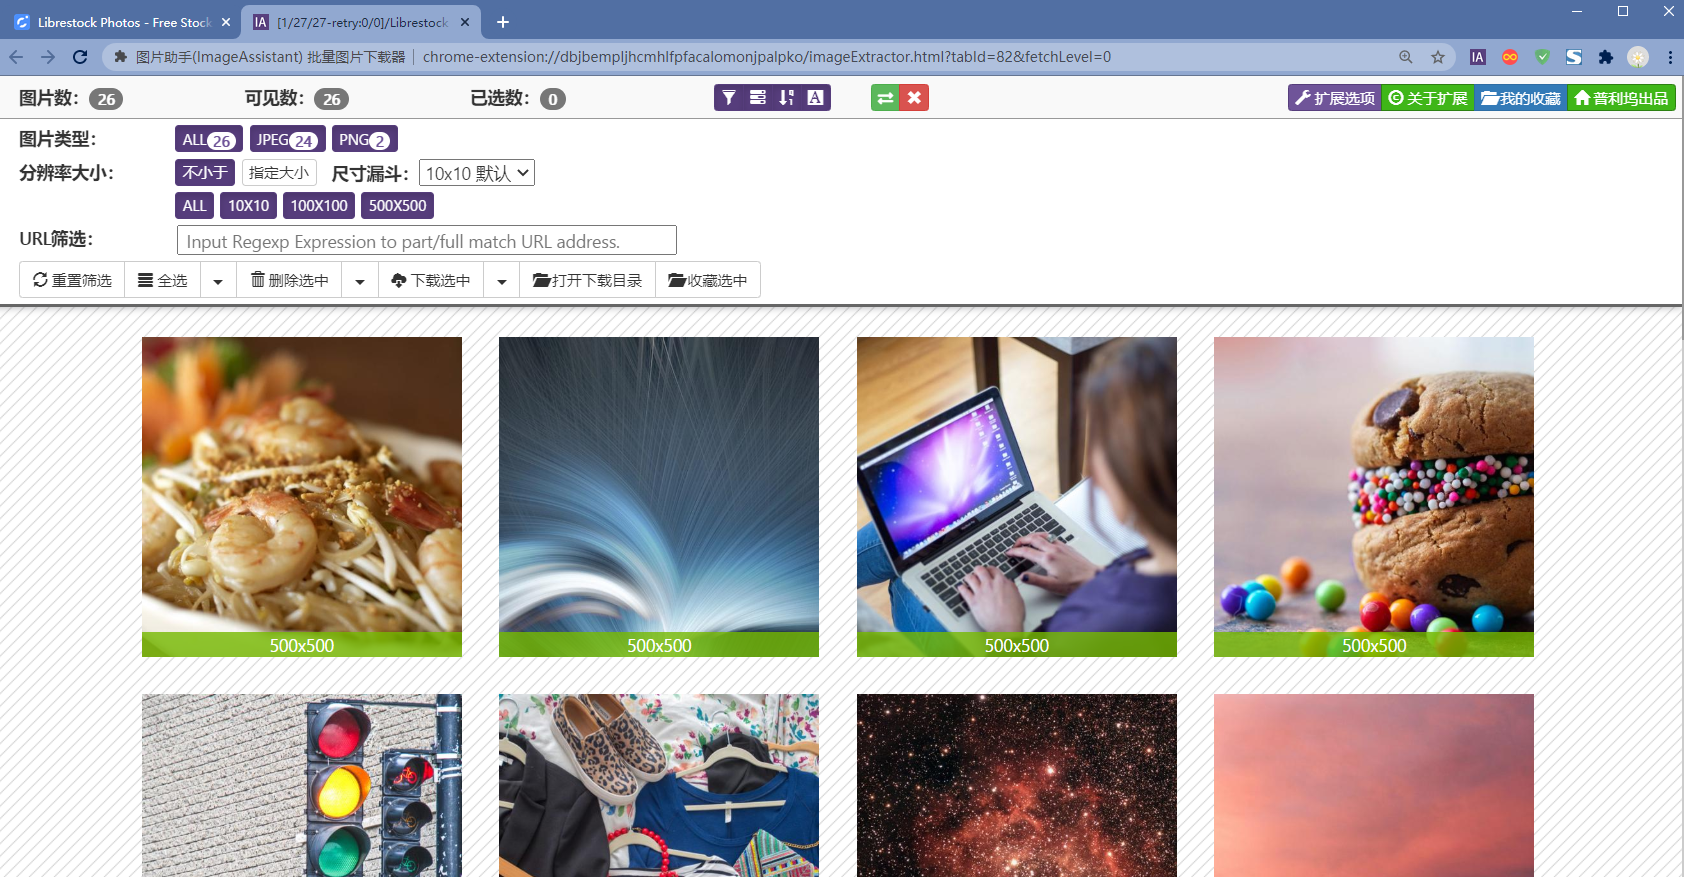Bookmark this page with the star icon

(x=1438, y=57)
